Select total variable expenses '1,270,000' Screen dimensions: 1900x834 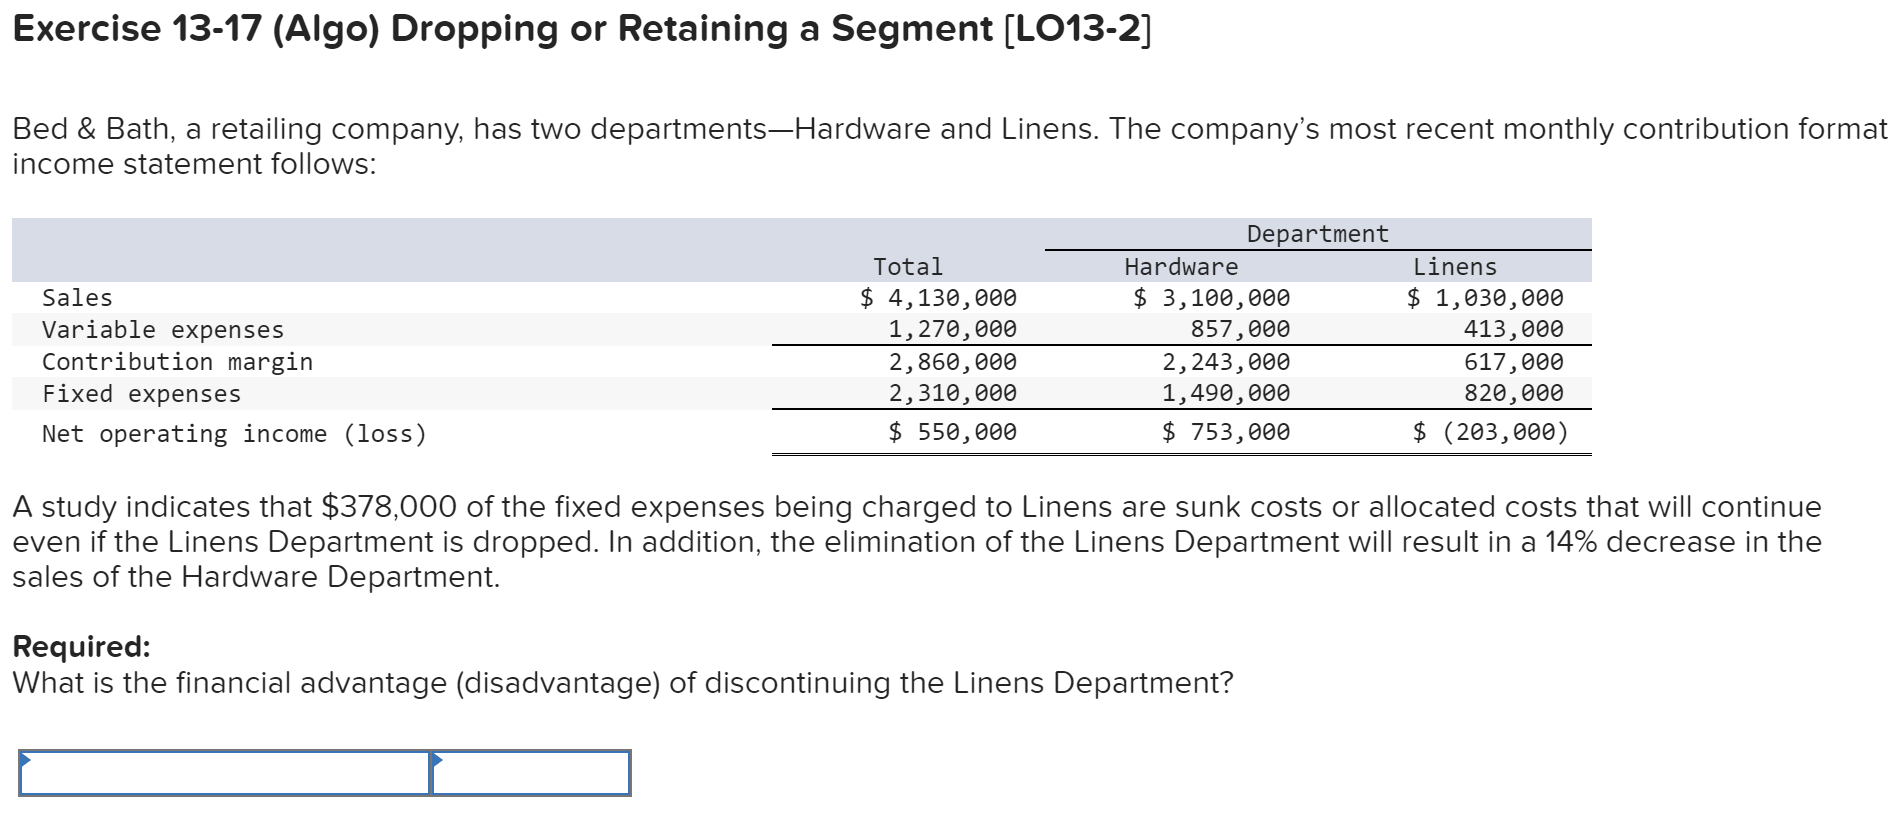pyautogui.click(x=953, y=329)
